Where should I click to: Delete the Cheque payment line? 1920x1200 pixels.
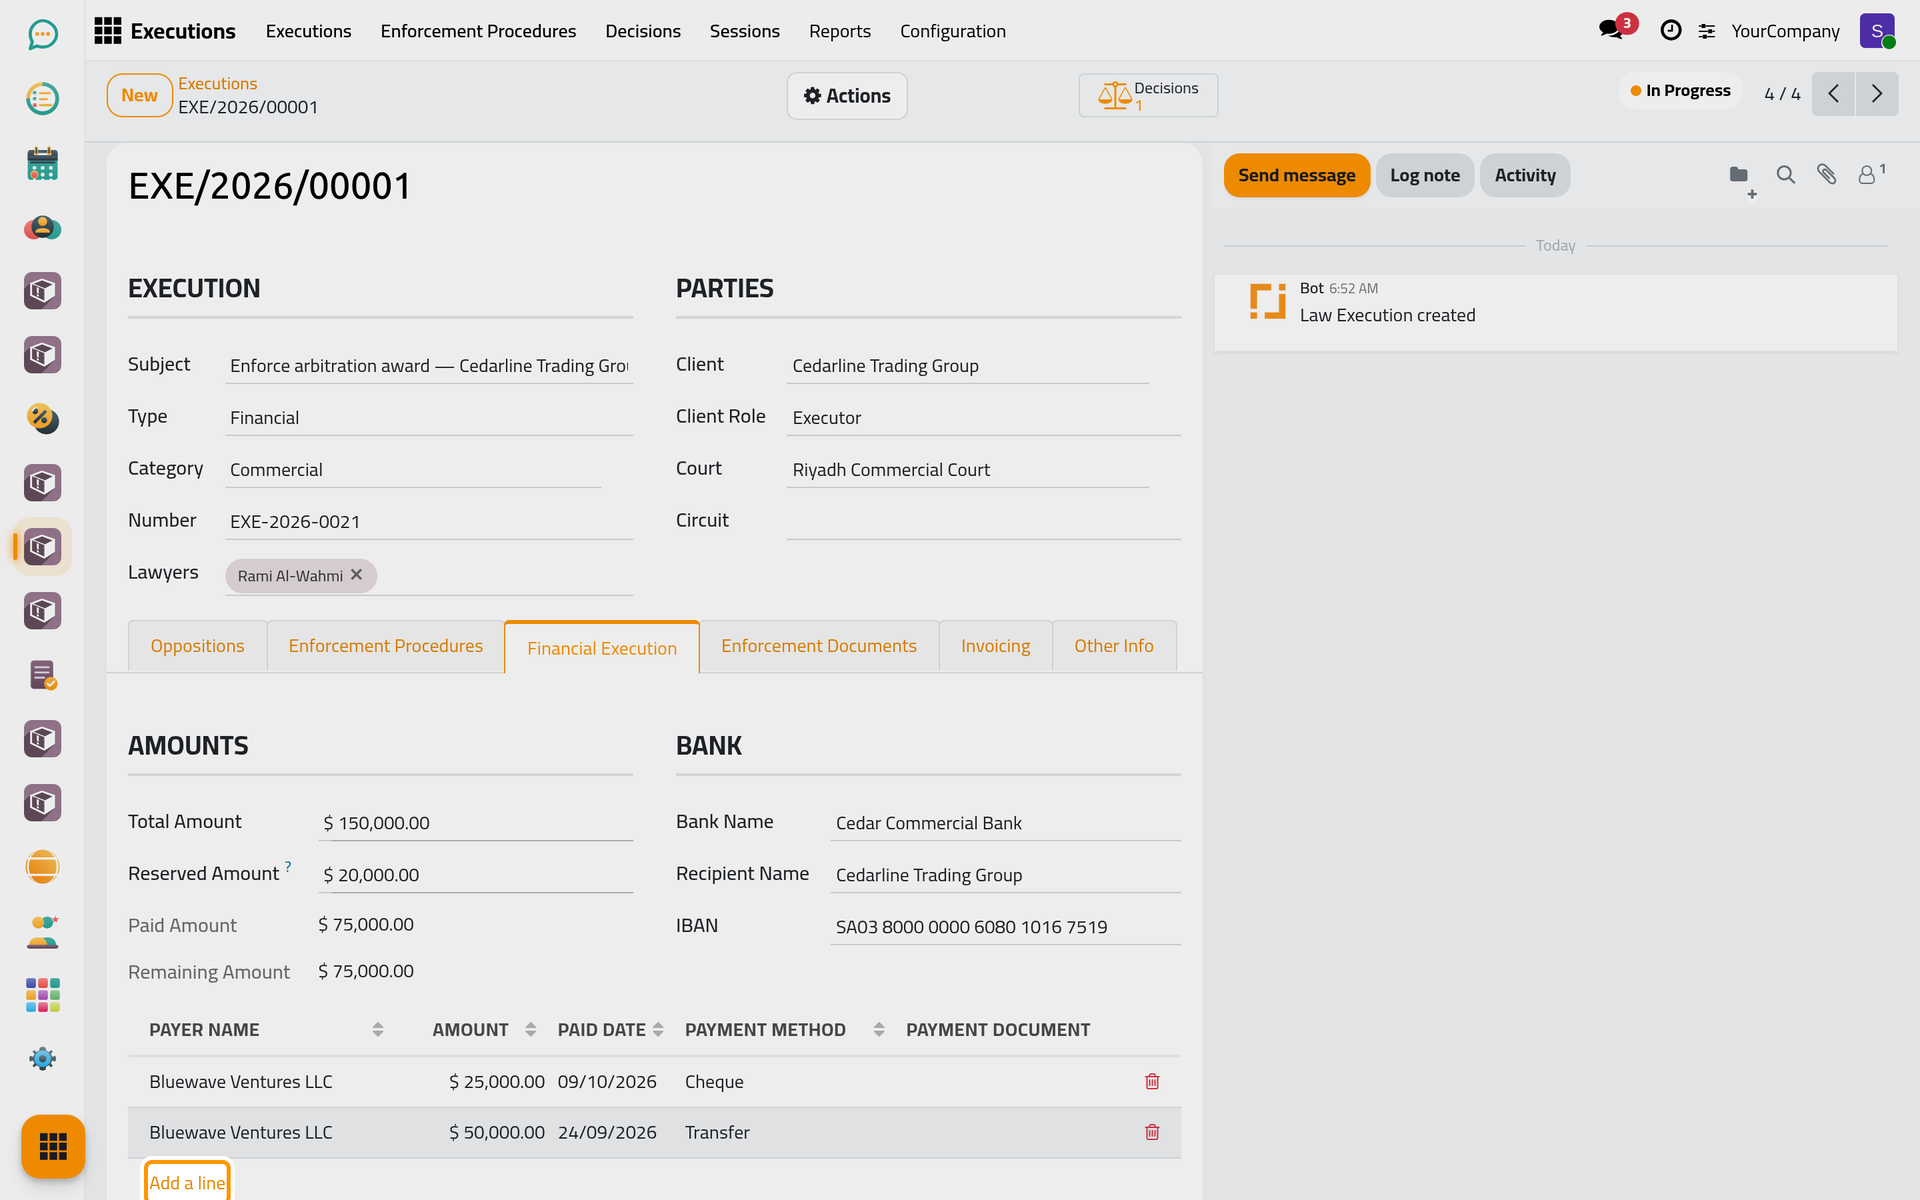click(1152, 1082)
